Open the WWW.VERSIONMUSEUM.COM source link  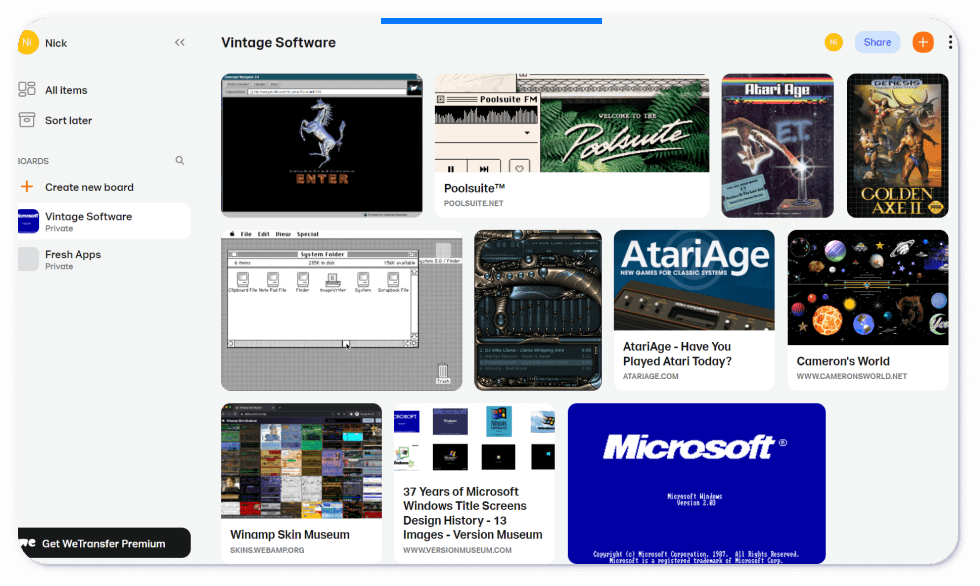pyautogui.click(x=458, y=550)
